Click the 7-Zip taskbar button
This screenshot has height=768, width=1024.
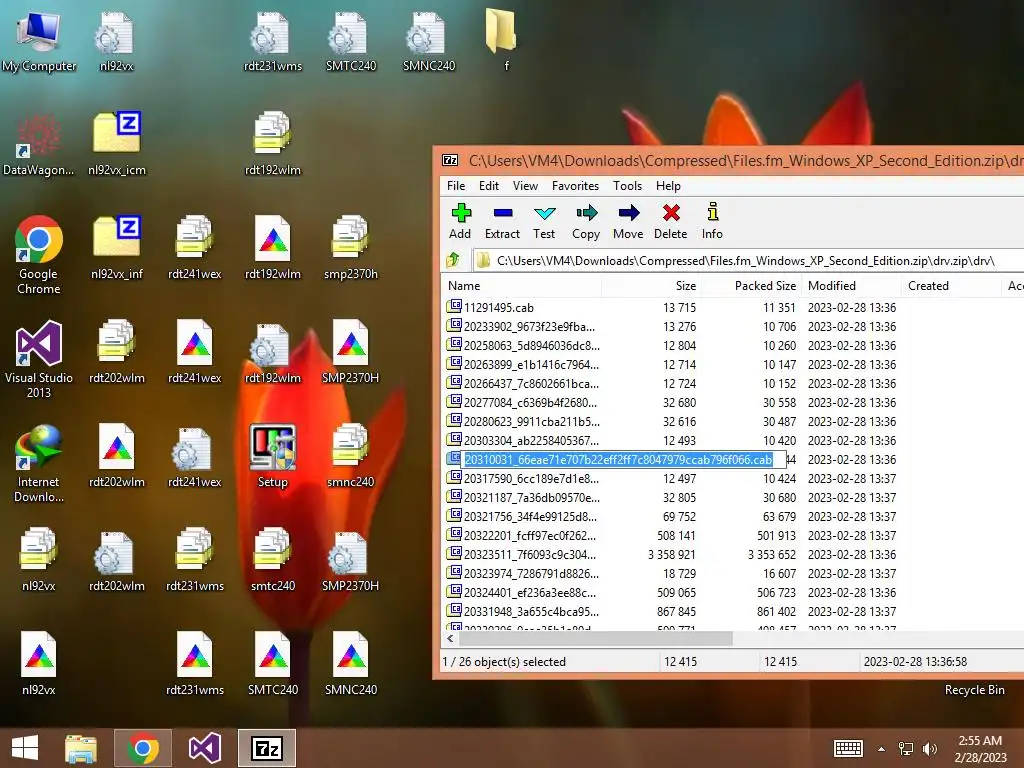coord(266,748)
